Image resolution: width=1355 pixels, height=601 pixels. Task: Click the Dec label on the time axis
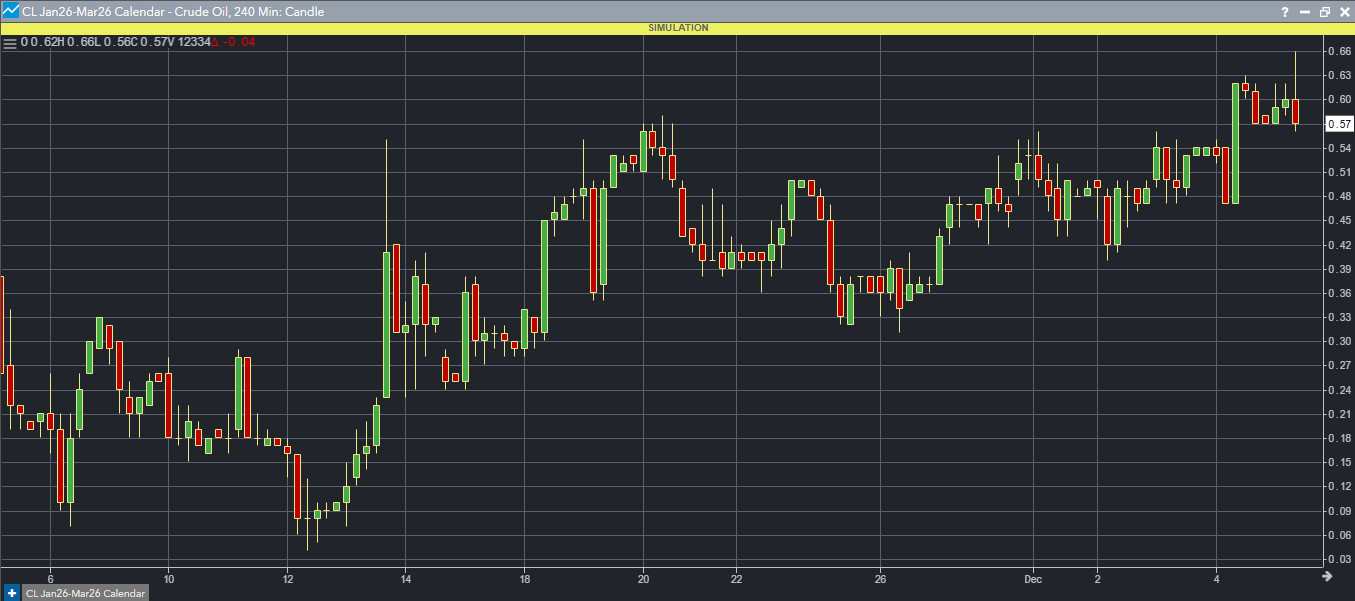(1032, 578)
